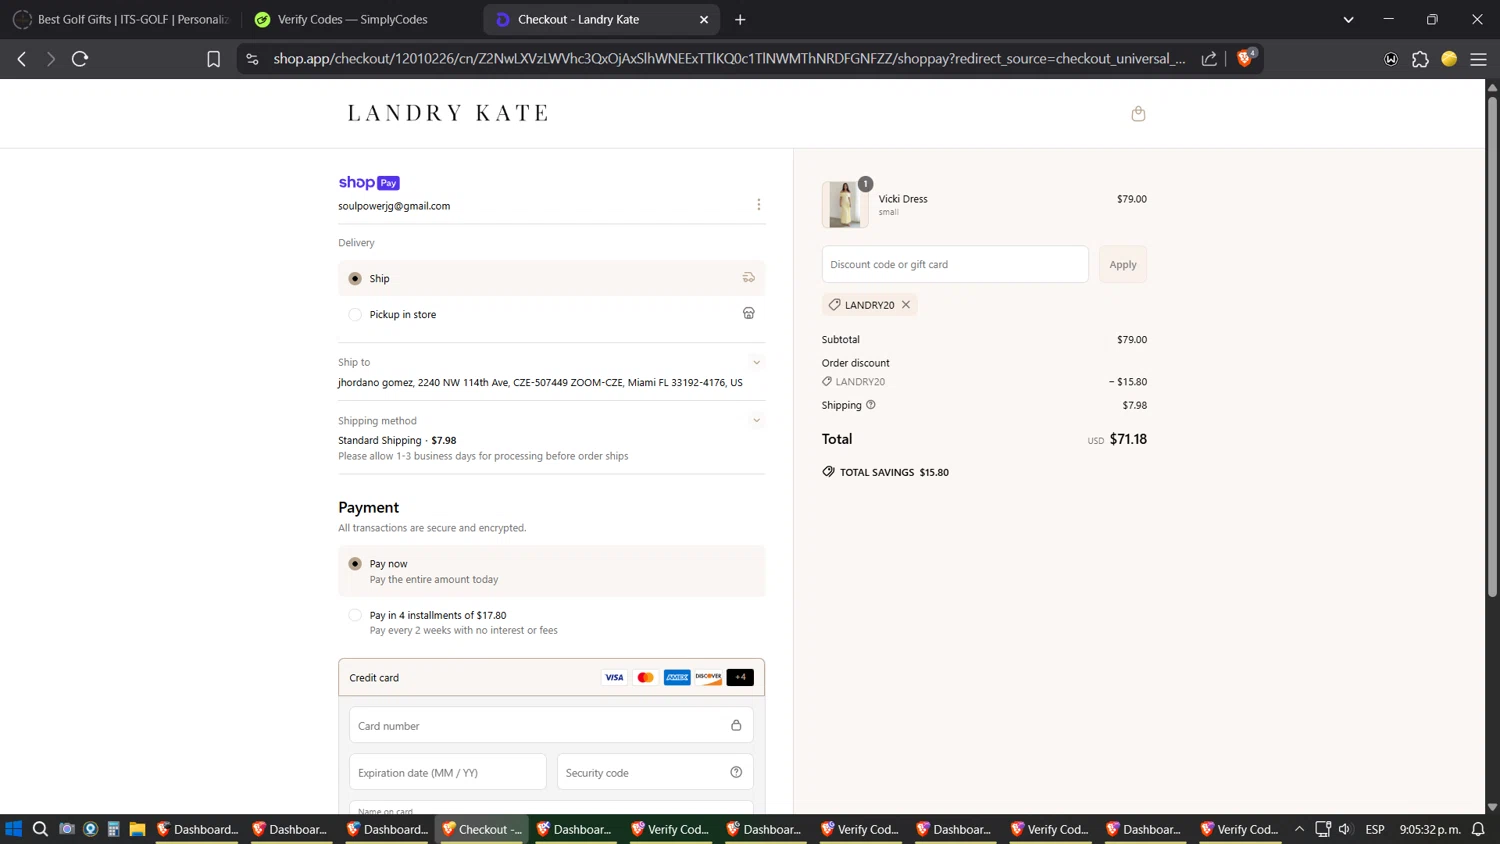
Task: Click the ESP language indicator
Action: tap(1375, 829)
